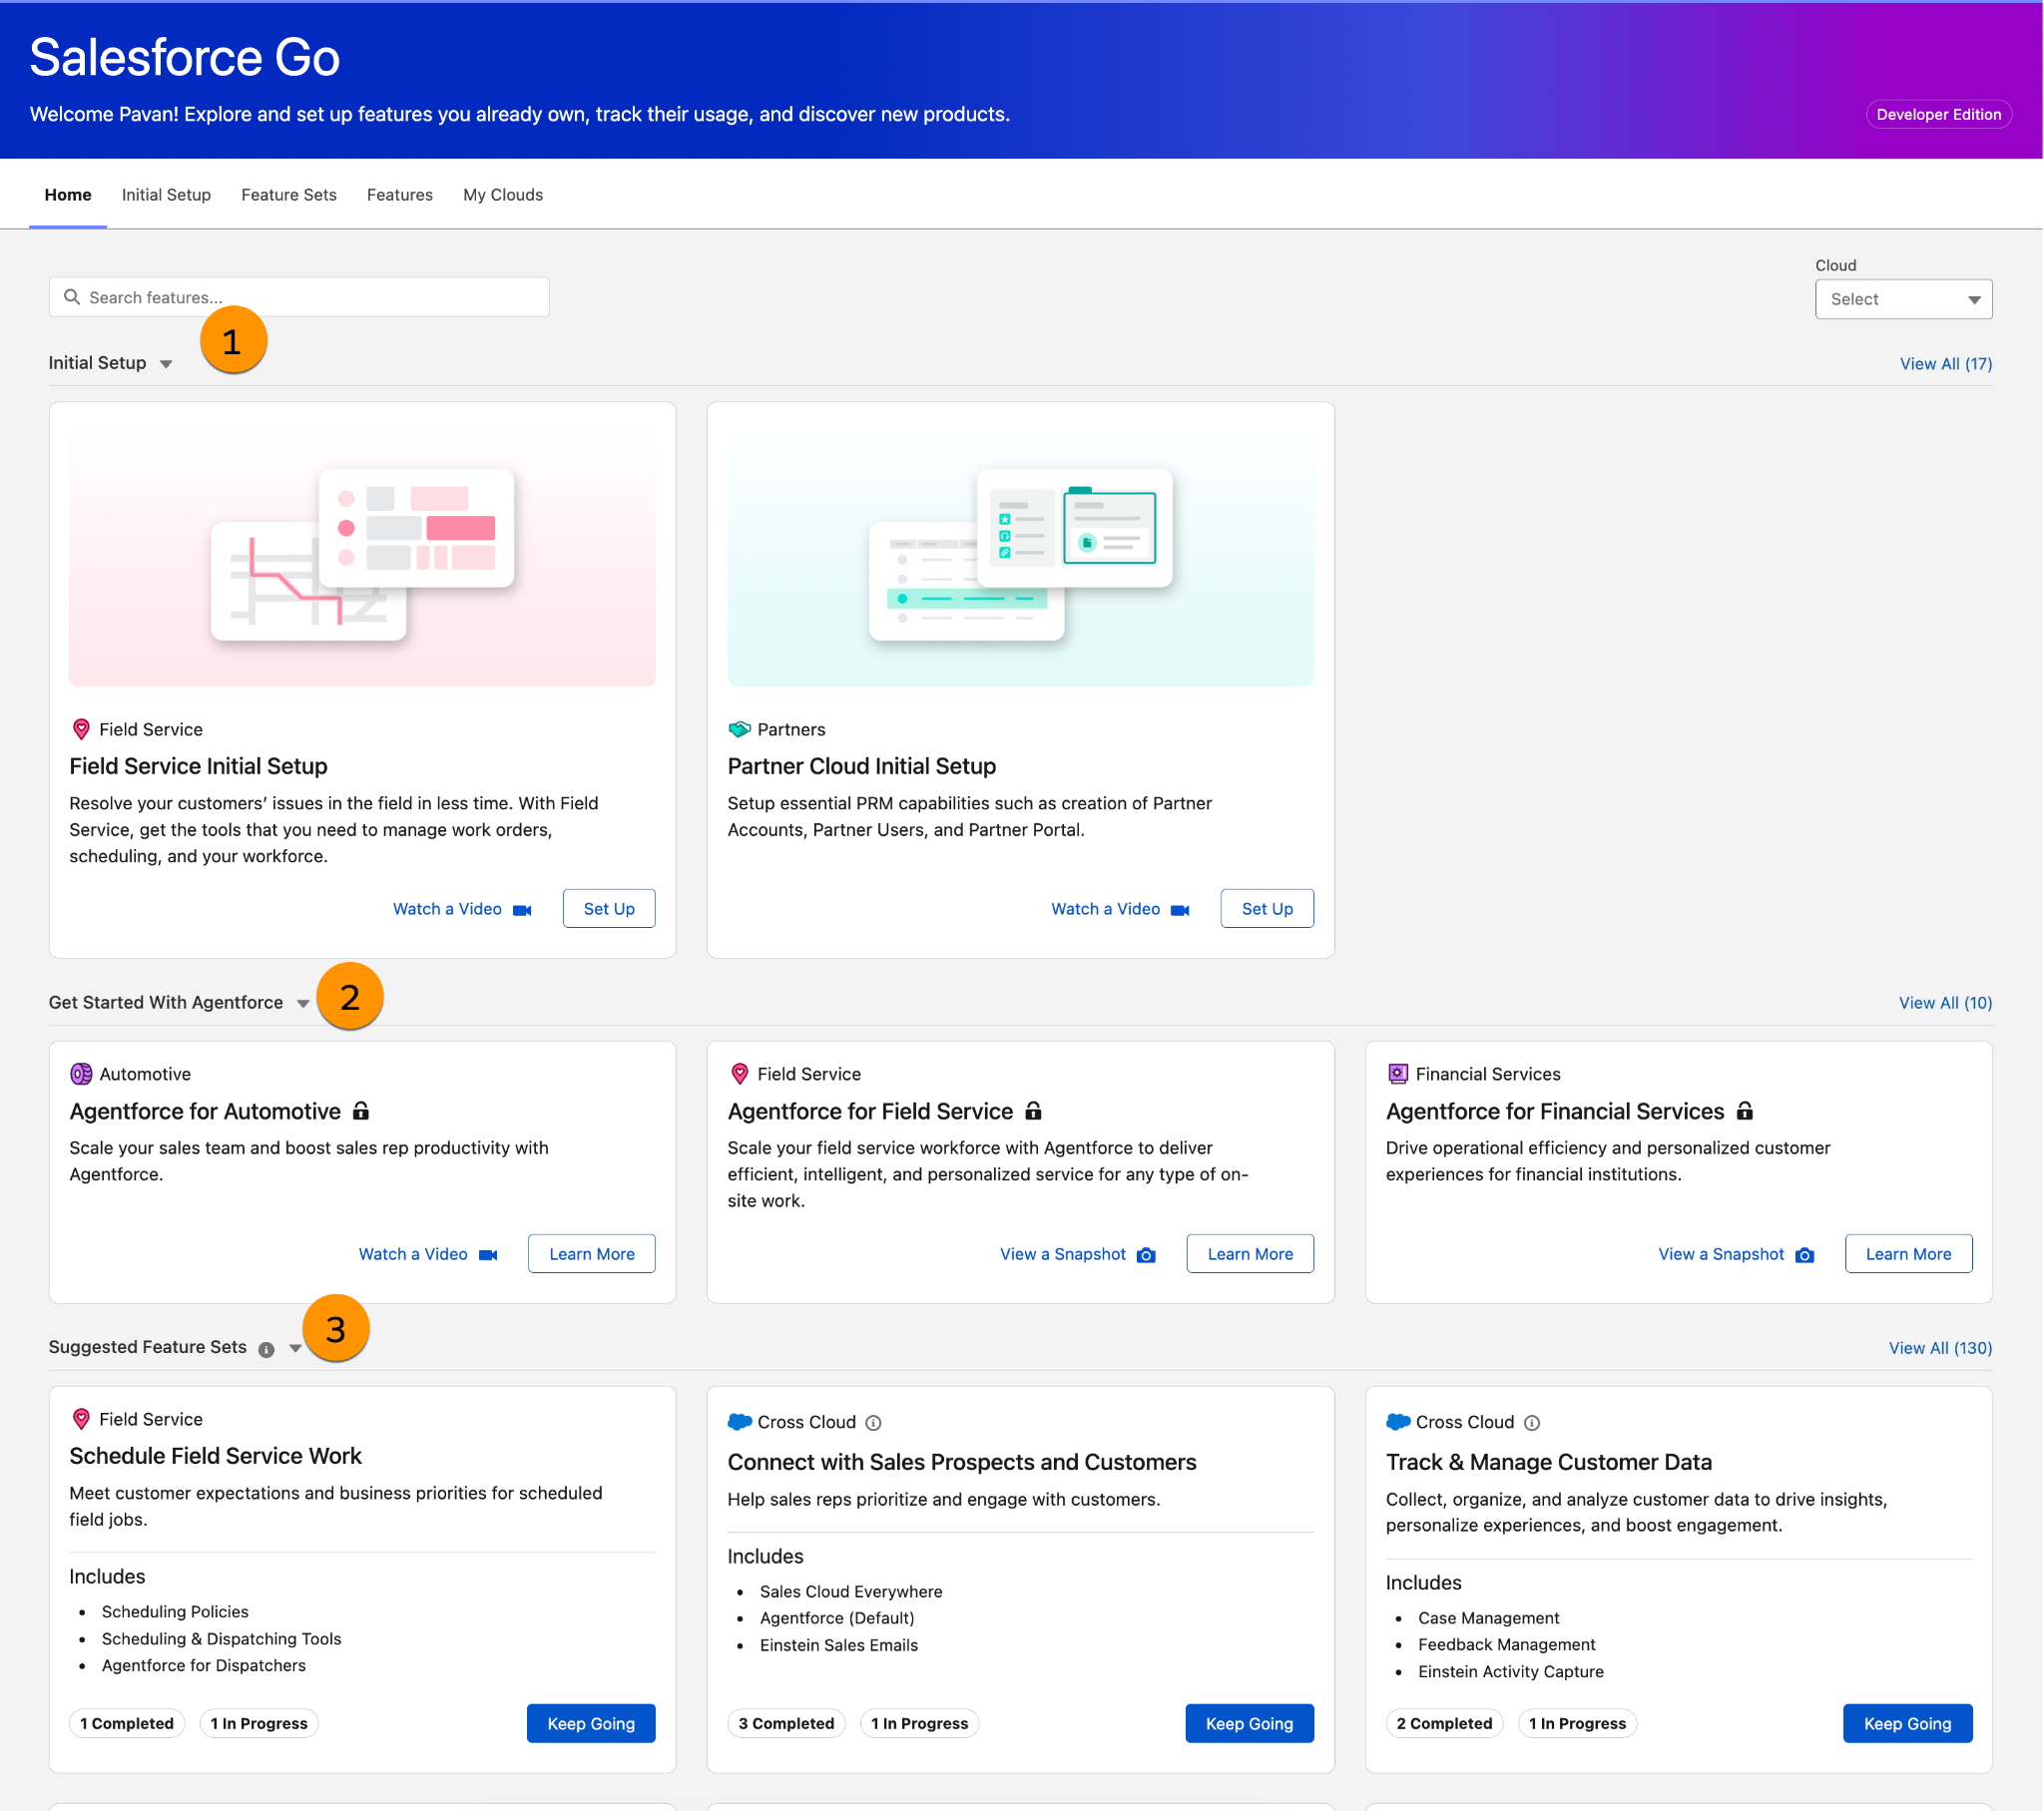Click the Field Service pin icon on Agentforce for Field Service card

(740, 1074)
